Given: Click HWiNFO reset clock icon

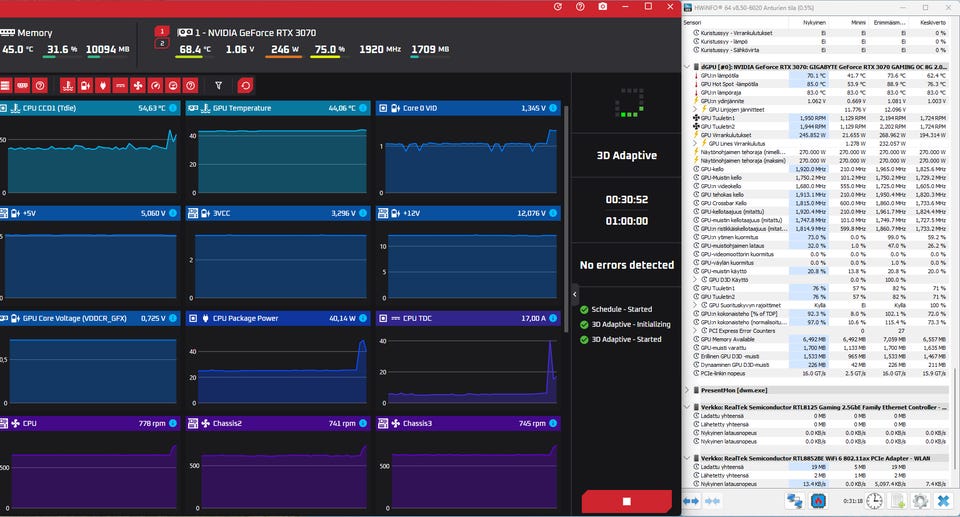Looking at the screenshot, I should click(874, 501).
